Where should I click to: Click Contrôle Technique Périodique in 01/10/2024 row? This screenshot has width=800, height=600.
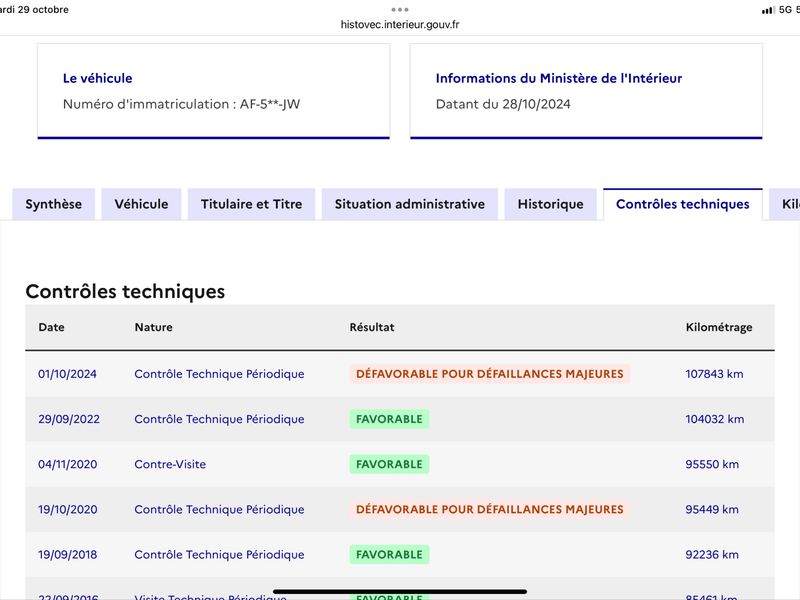coord(219,374)
